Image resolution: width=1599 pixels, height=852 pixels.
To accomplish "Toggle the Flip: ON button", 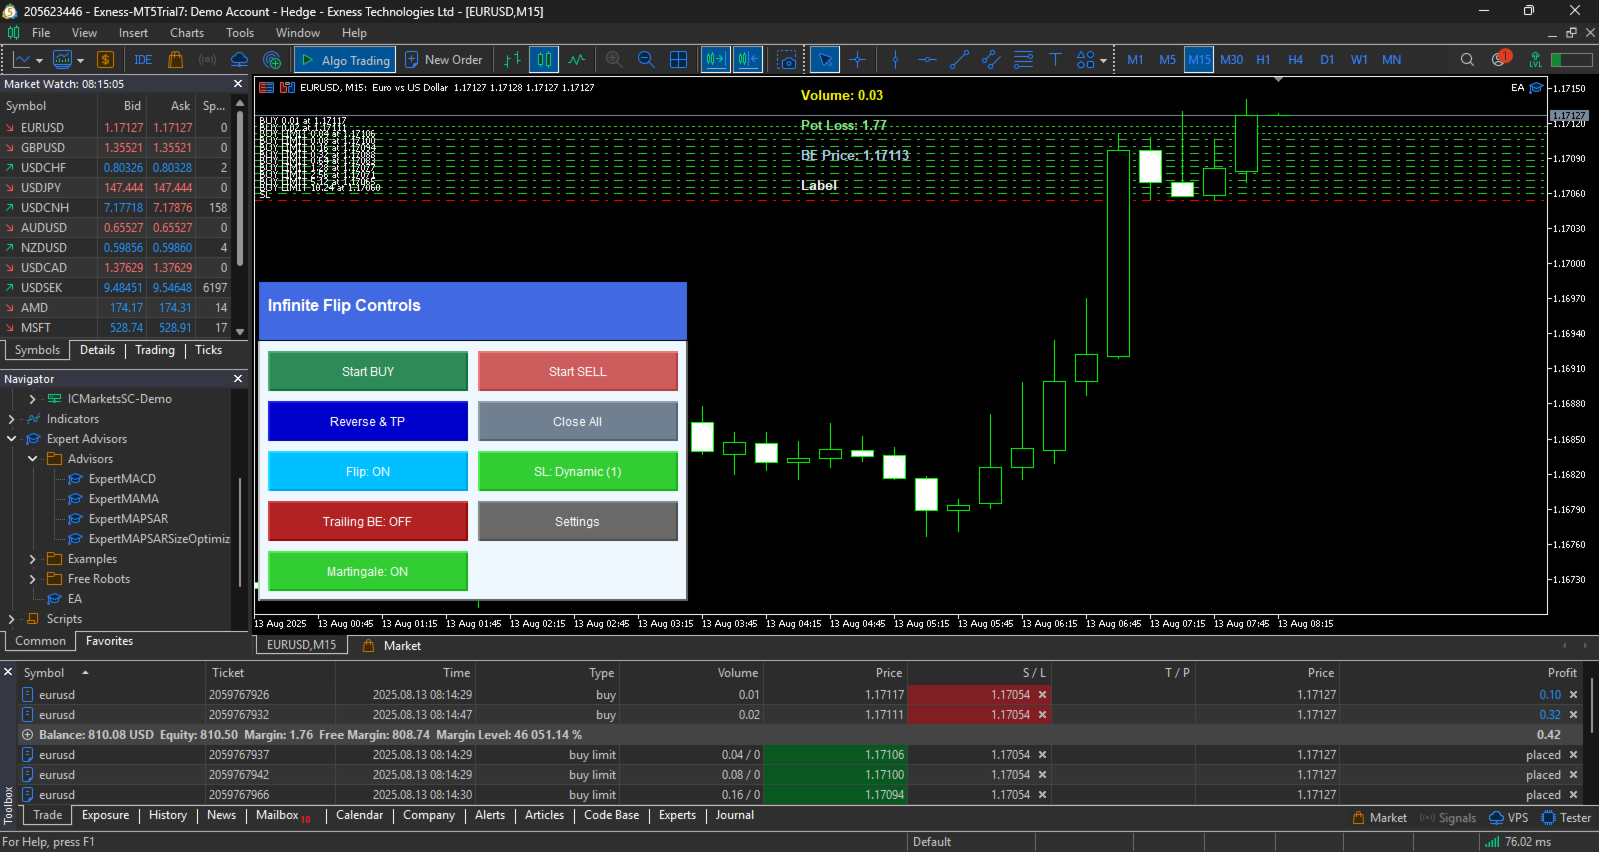I will (x=367, y=471).
